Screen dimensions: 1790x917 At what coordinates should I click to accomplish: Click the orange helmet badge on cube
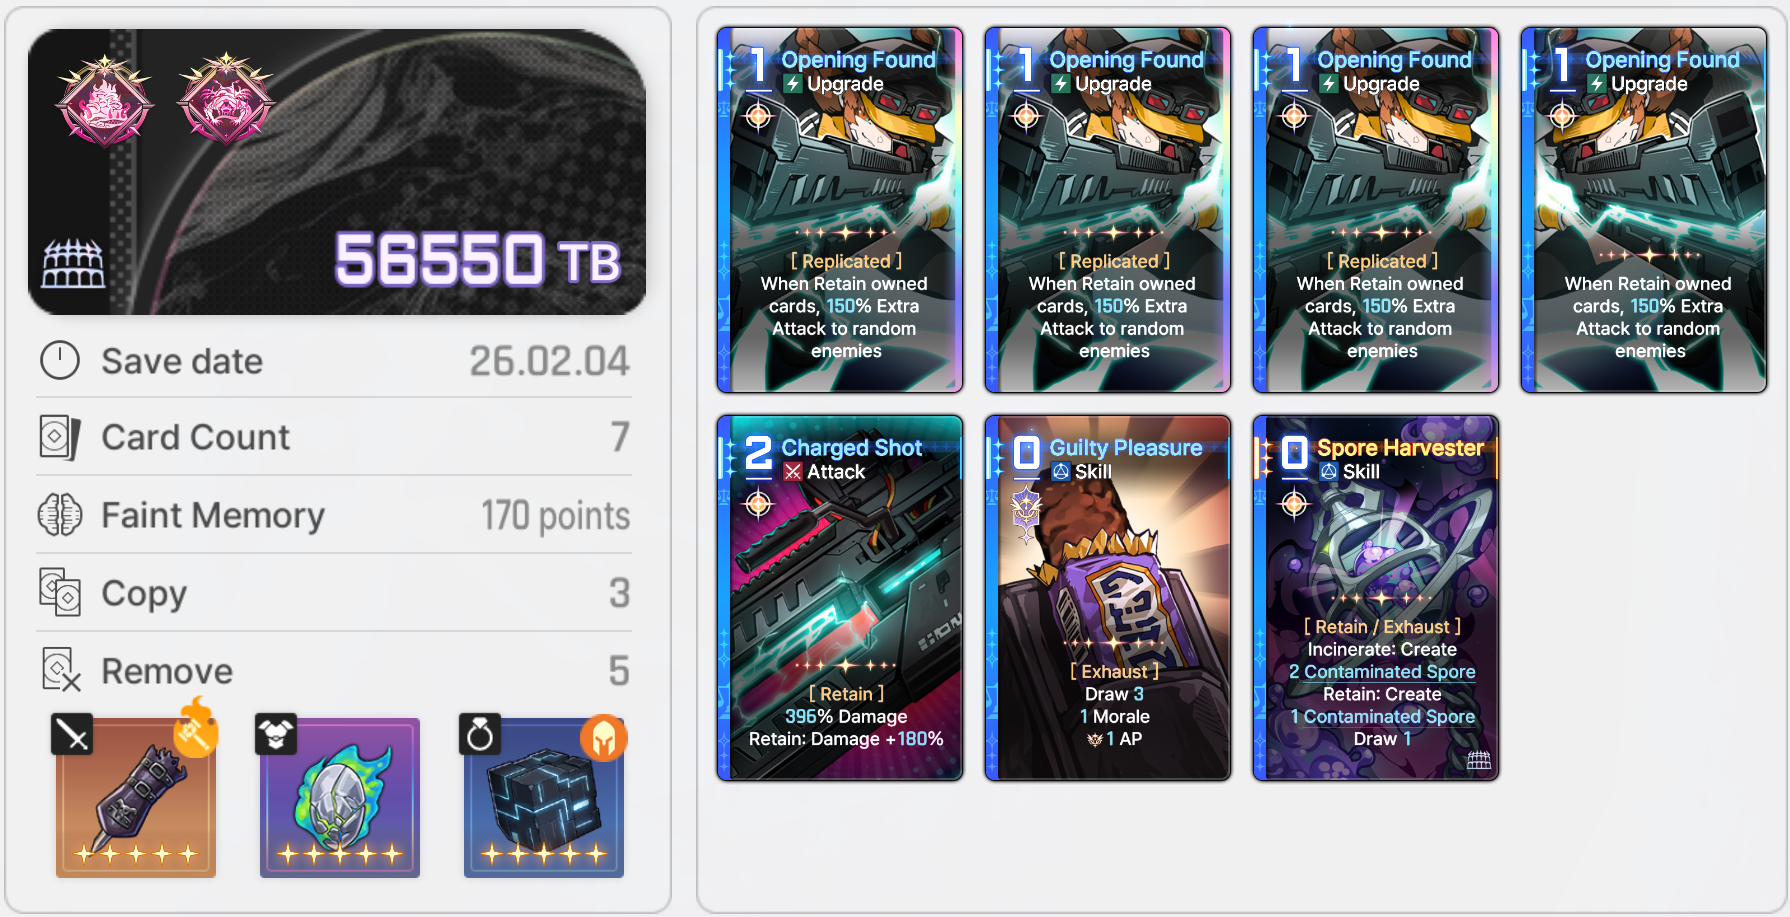[x=604, y=738]
